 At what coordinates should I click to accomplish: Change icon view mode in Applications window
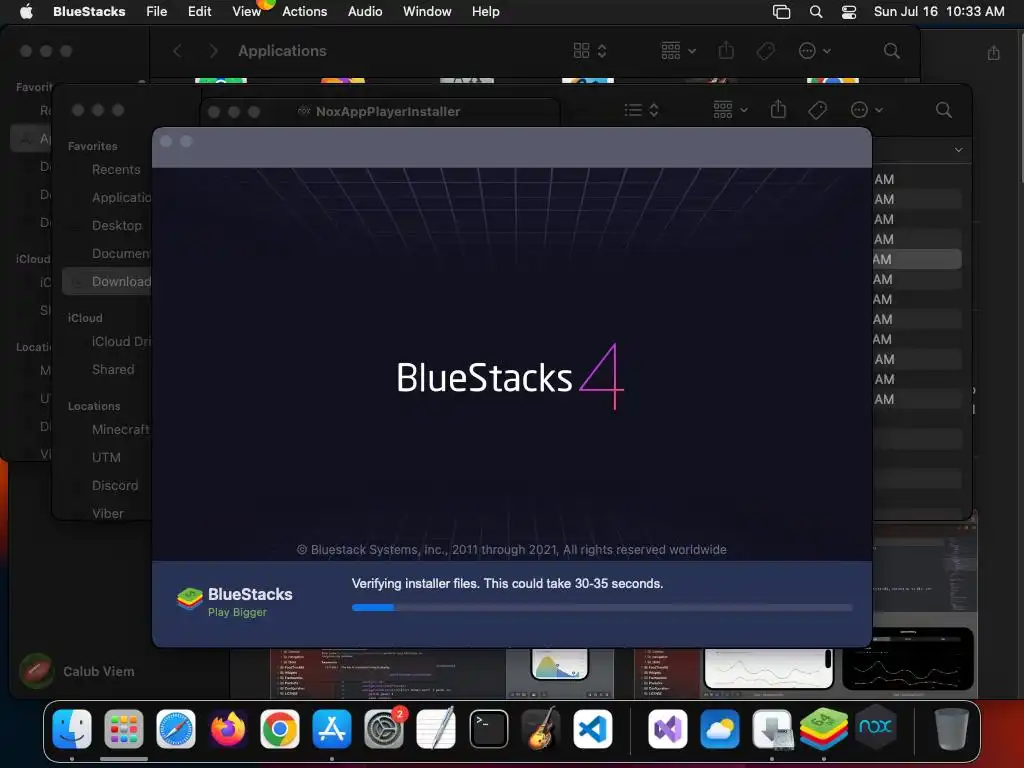point(590,51)
